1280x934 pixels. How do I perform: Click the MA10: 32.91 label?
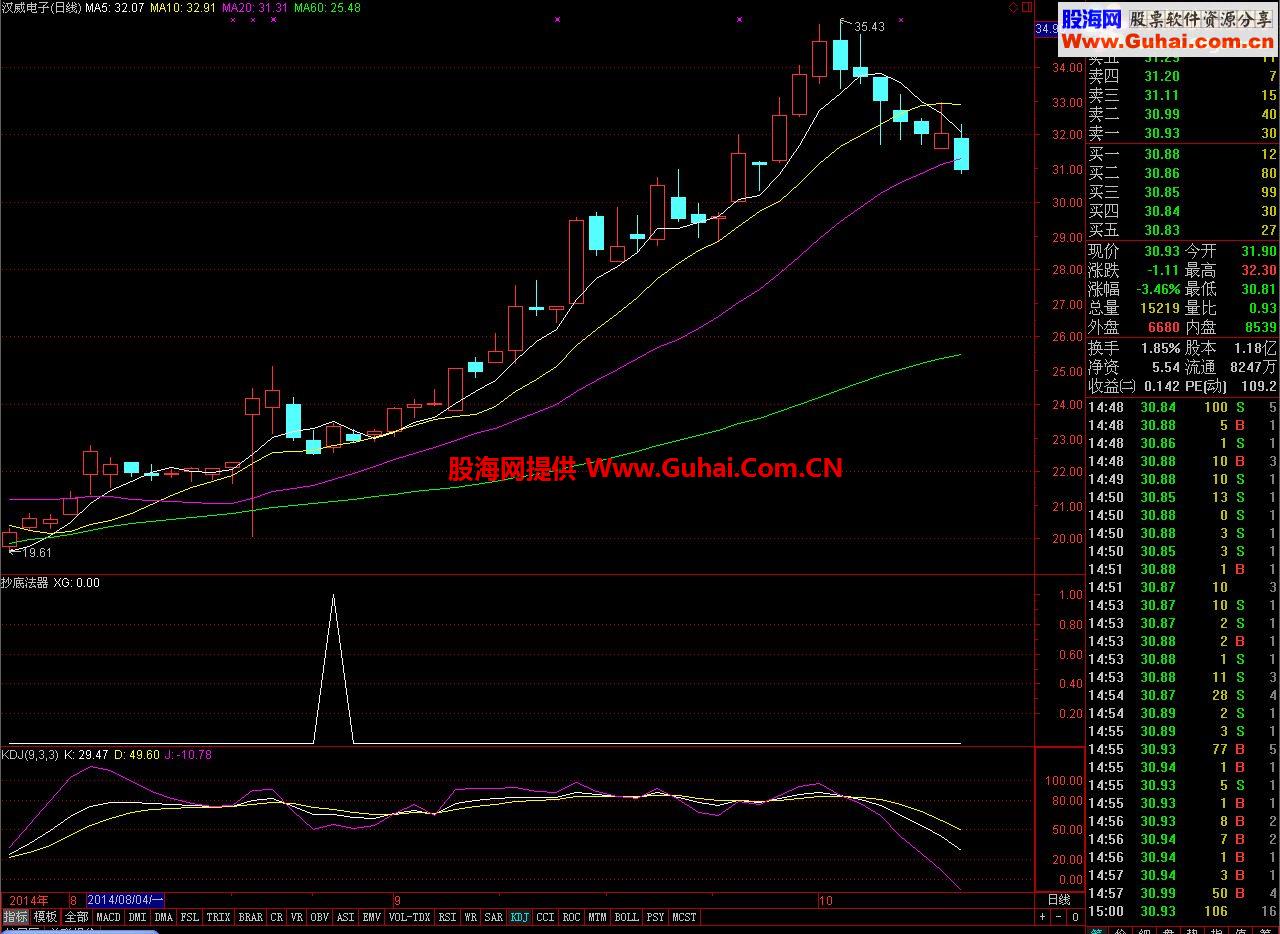click(183, 7)
